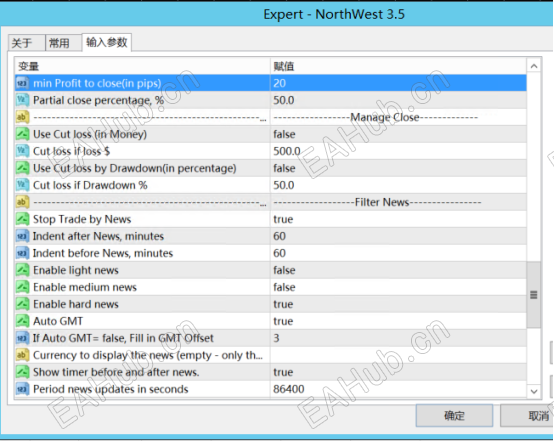Click the bool icon beside Enable medium news
This screenshot has height=442, width=554.
click(22, 287)
